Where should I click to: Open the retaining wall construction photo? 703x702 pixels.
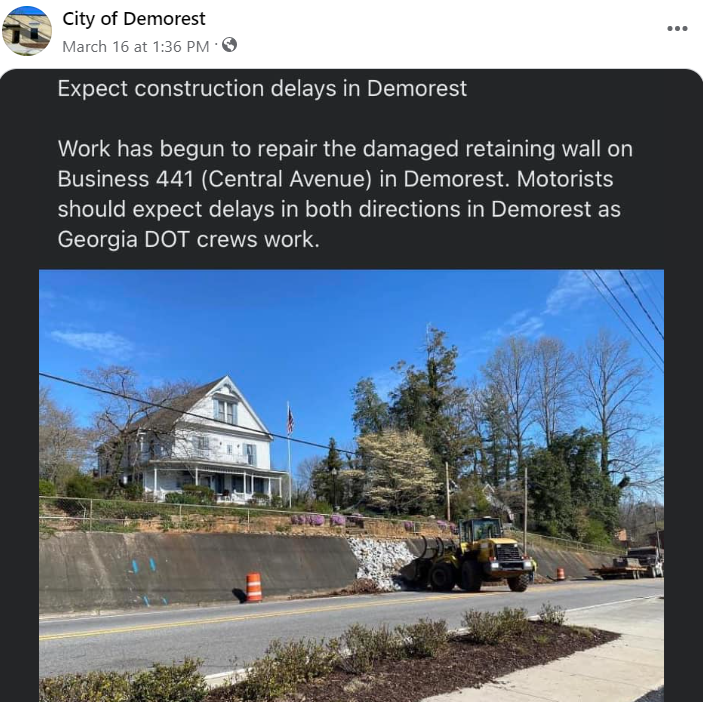pyautogui.click(x=351, y=485)
